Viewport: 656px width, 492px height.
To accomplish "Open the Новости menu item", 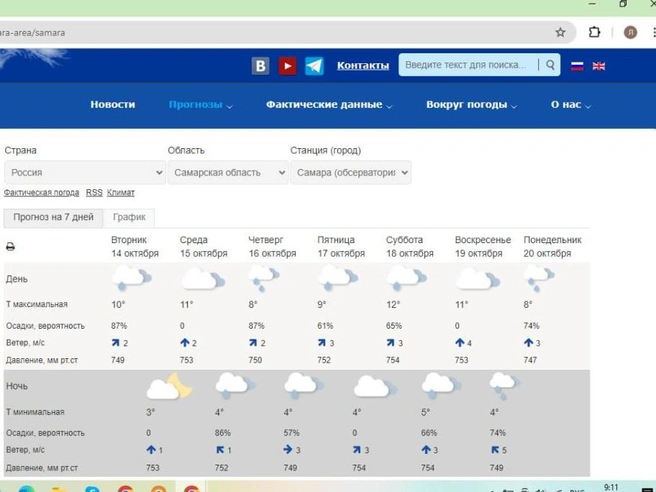I will [x=113, y=105].
